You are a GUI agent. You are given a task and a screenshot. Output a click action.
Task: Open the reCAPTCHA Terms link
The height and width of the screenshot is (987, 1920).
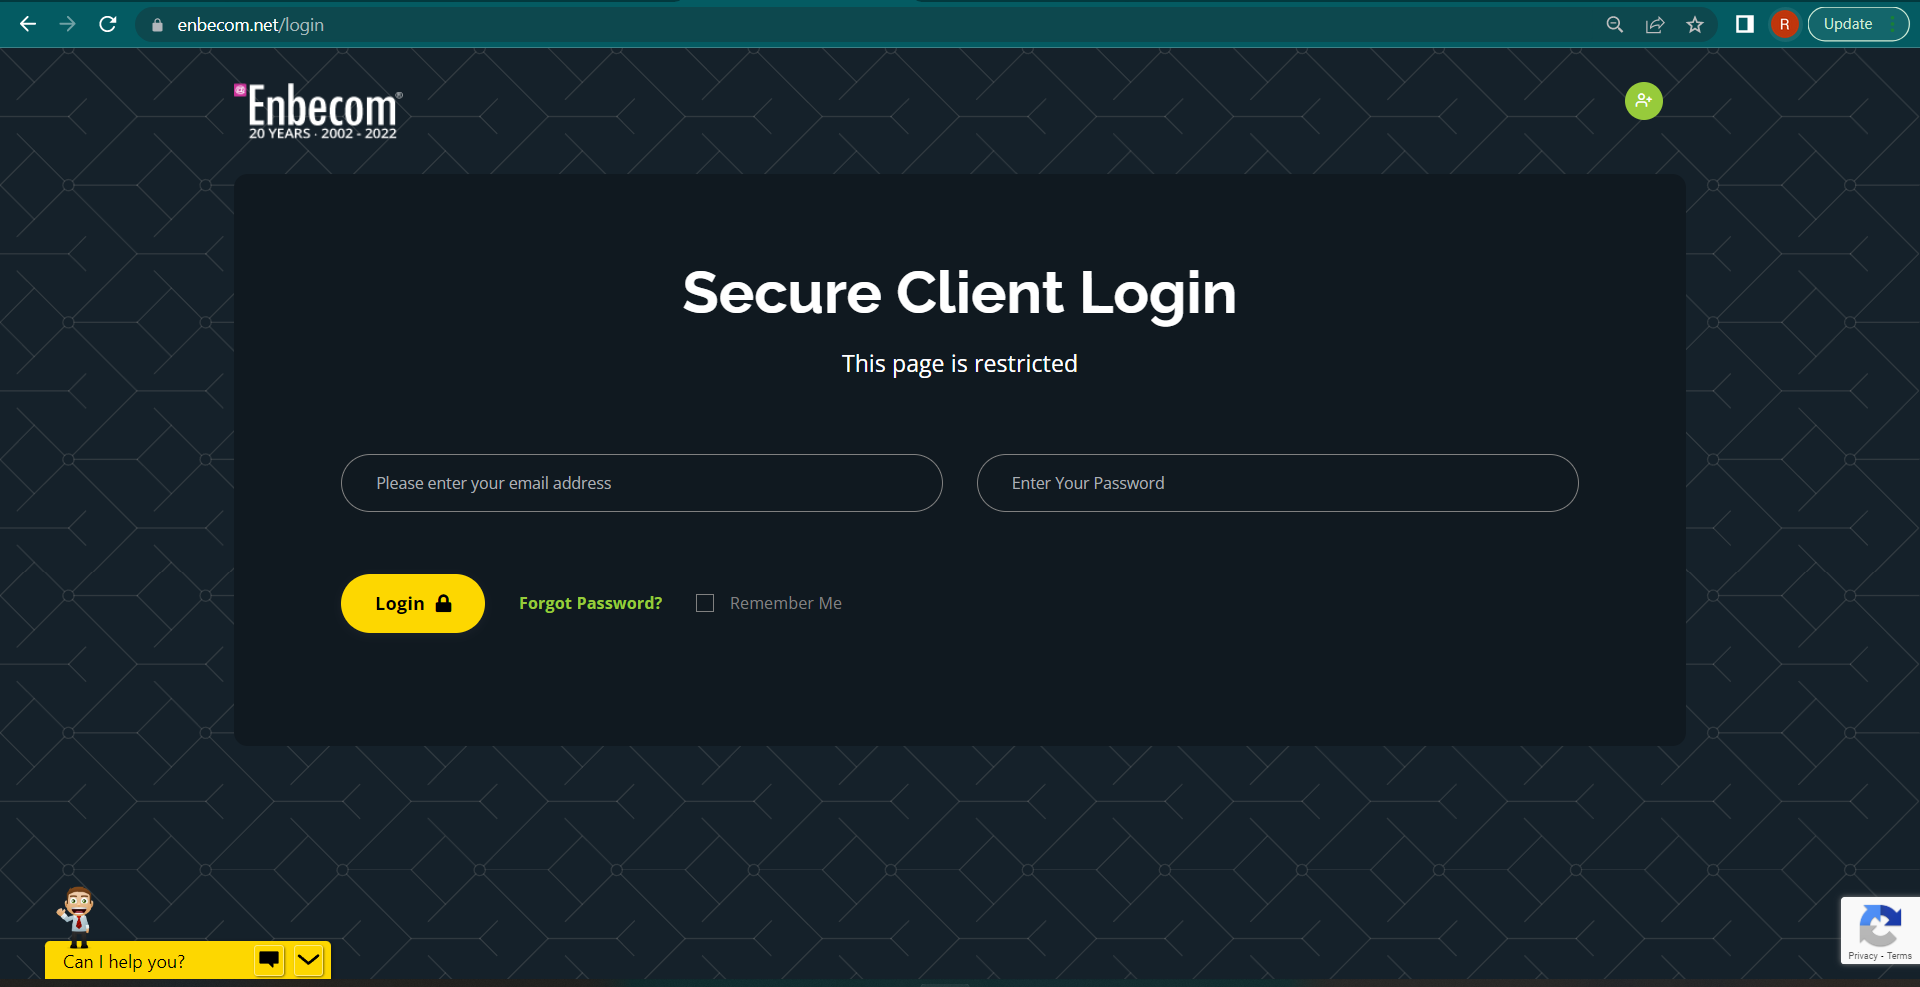click(1900, 956)
